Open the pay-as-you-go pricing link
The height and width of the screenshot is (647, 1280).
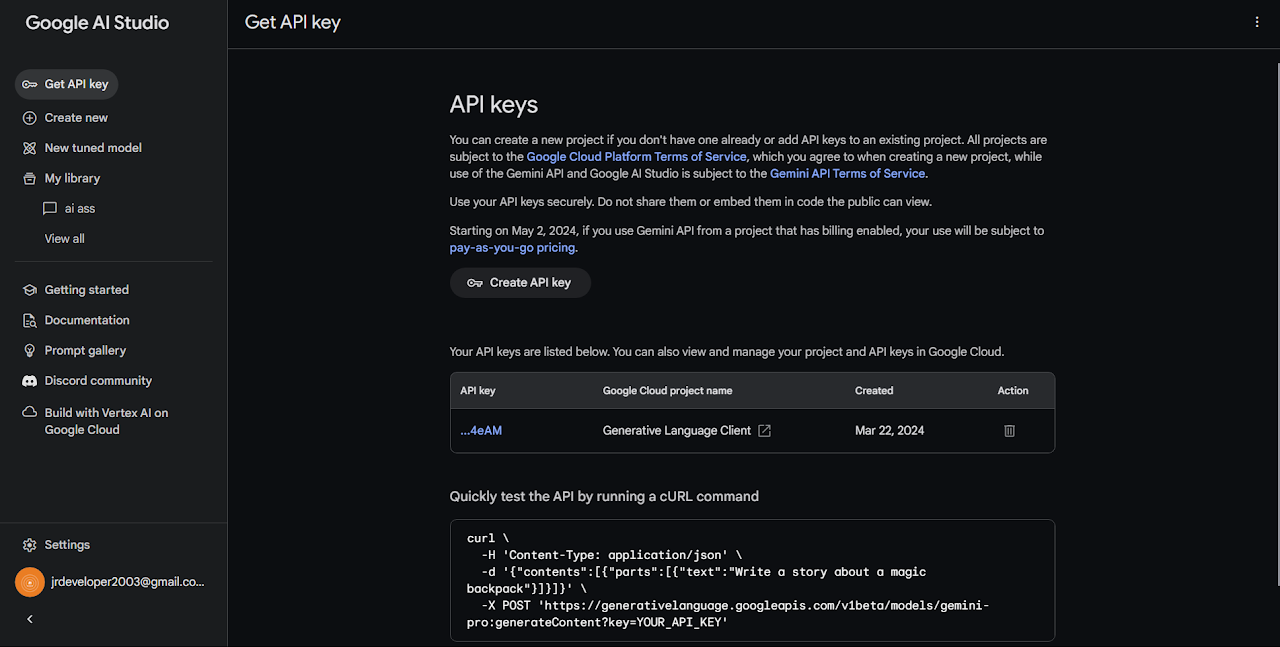point(512,248)
